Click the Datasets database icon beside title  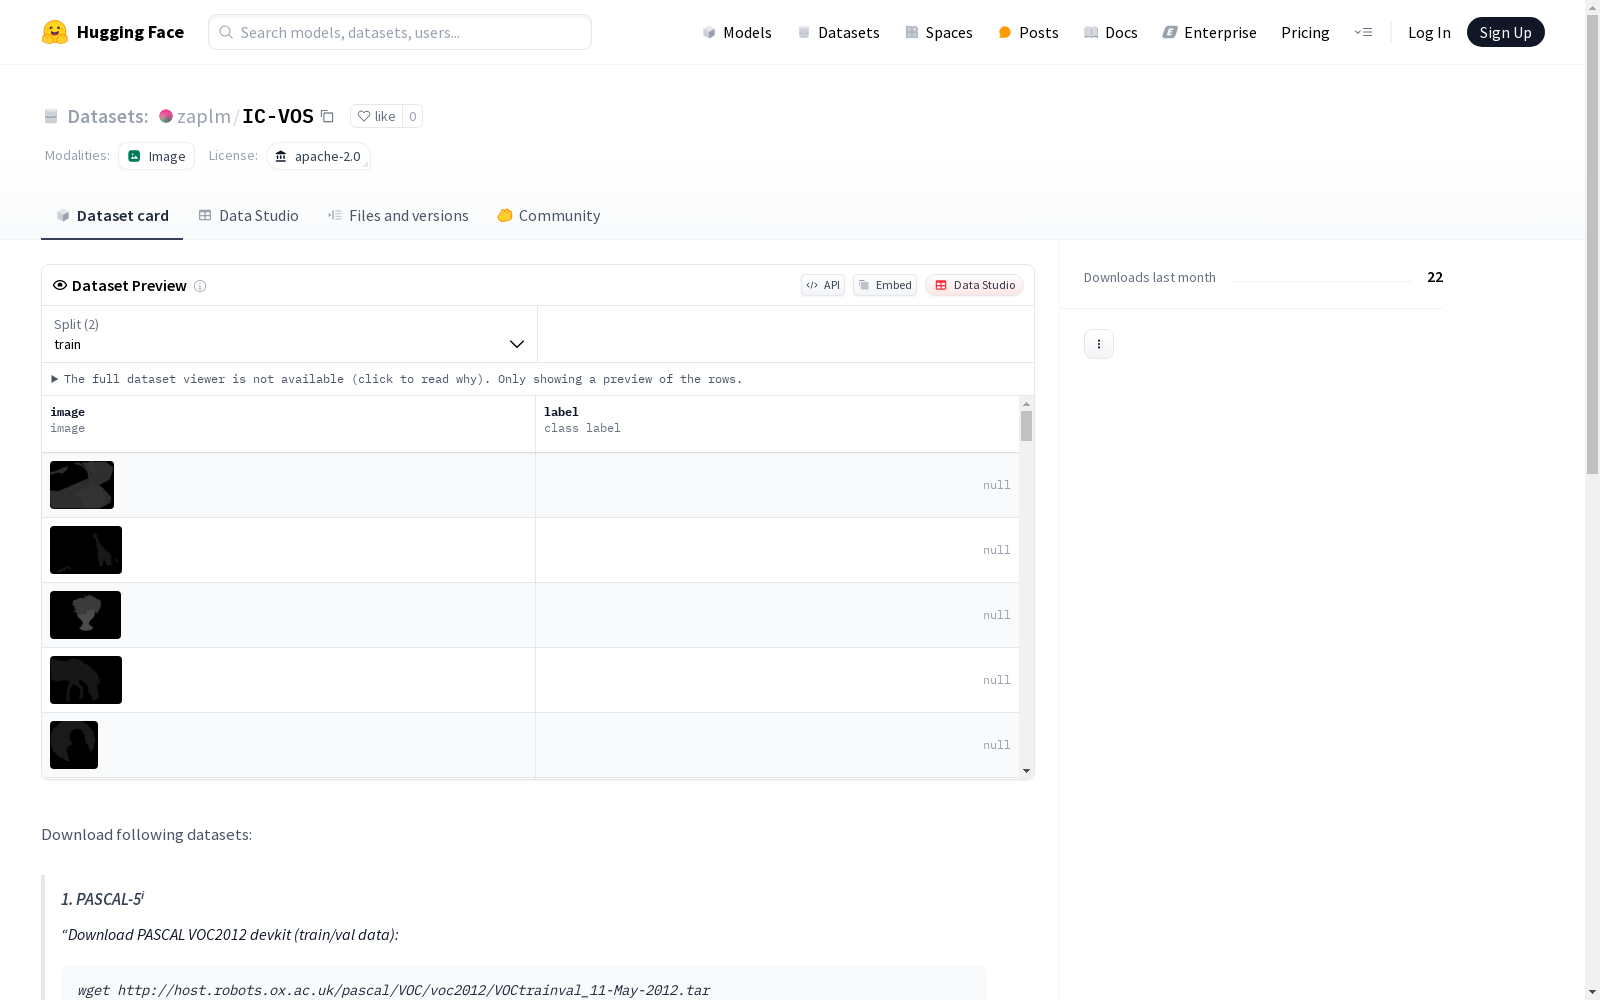pos(51,116)
